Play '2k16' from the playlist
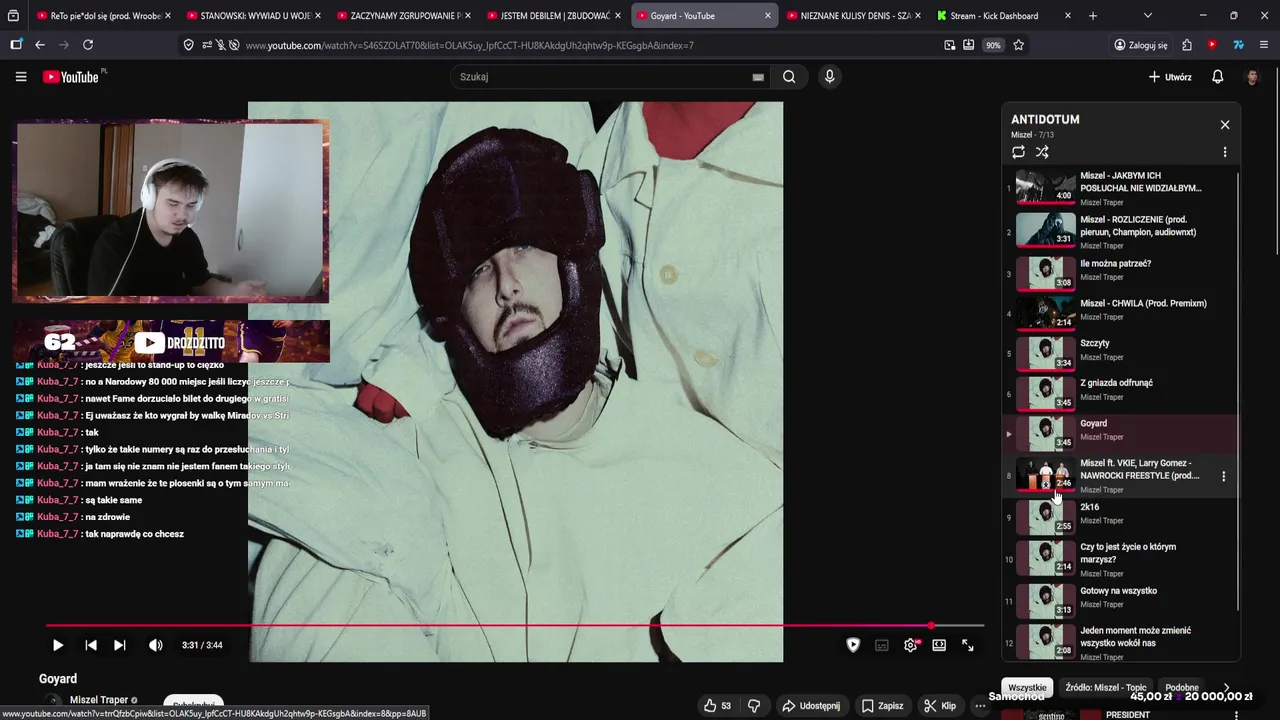This screenshot has height=720, width=1280. [1121, 517]
